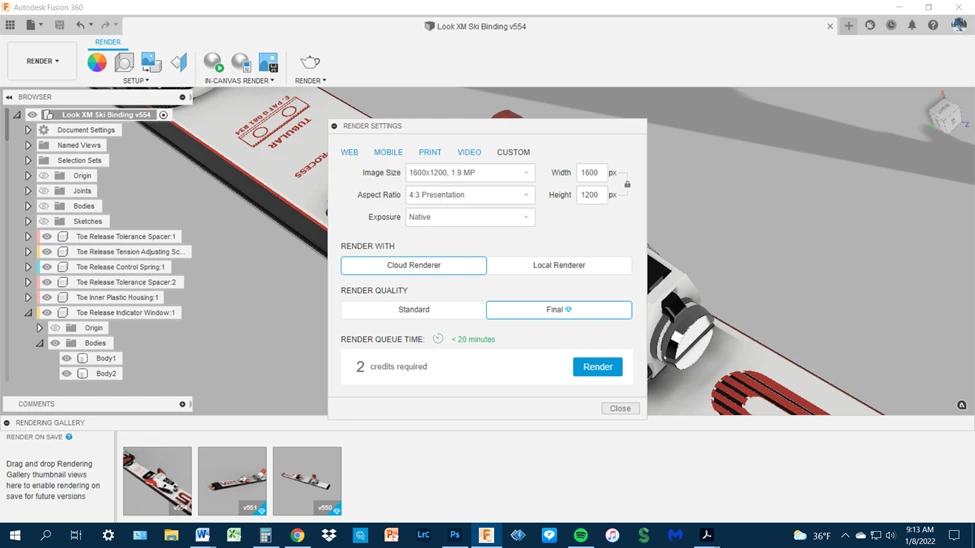
Task: Open the Decal tool
Action: click(151, 62)
